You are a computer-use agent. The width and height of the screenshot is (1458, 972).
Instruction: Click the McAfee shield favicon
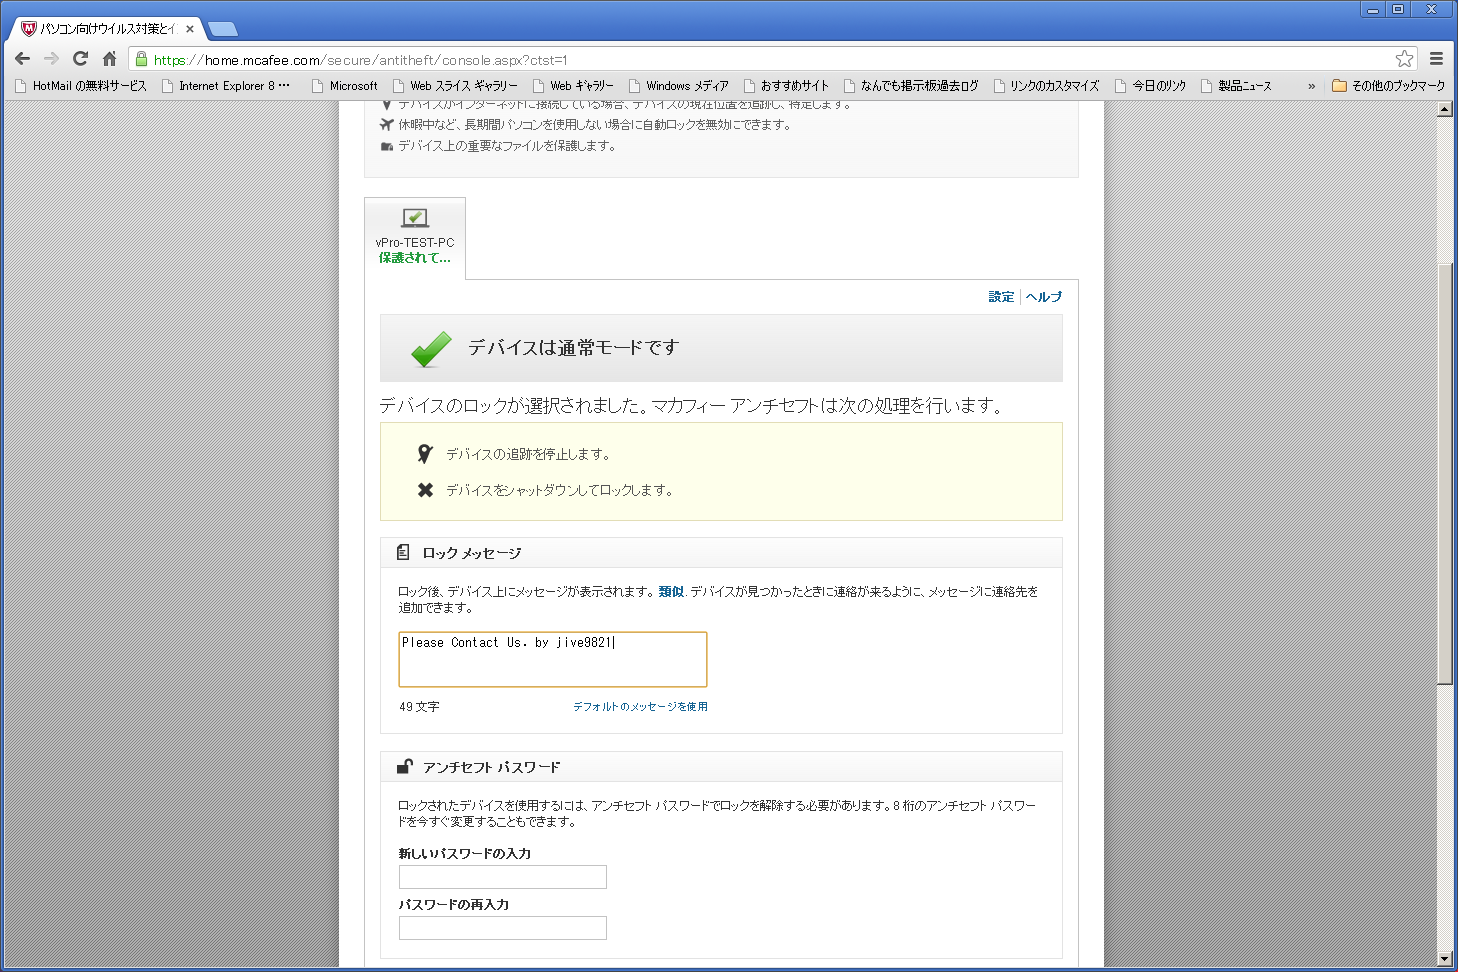(x=28, y=29)
